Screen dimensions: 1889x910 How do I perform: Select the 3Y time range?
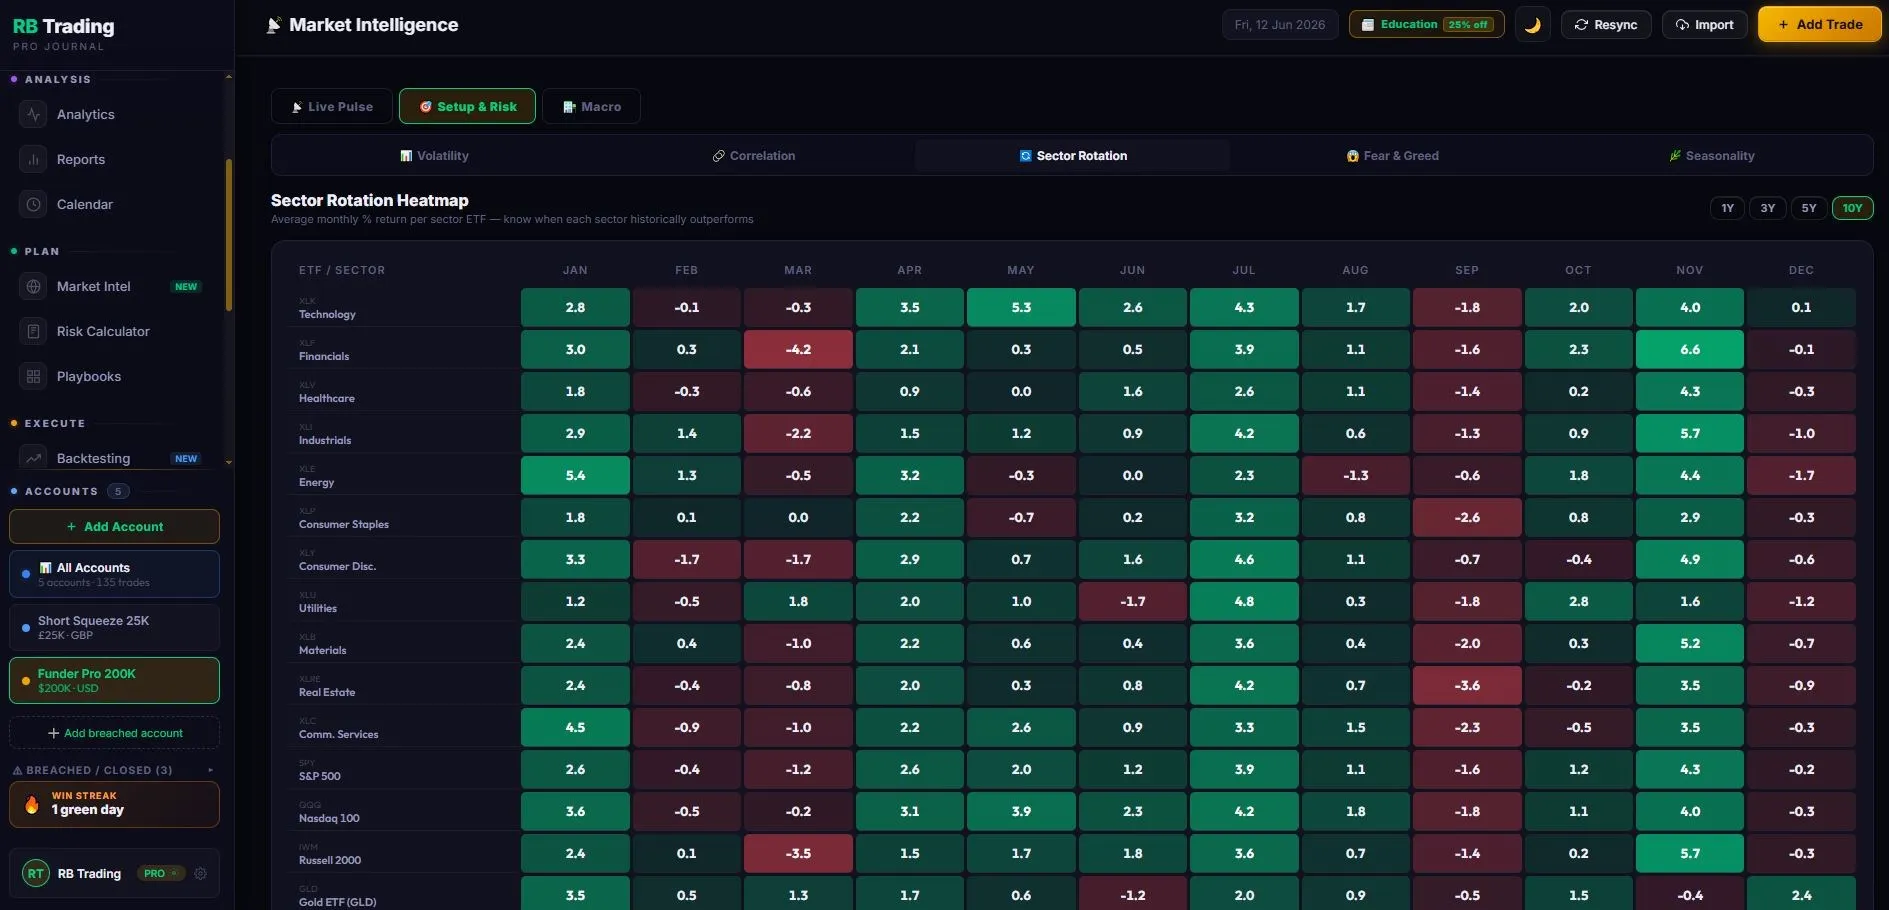1768,208
